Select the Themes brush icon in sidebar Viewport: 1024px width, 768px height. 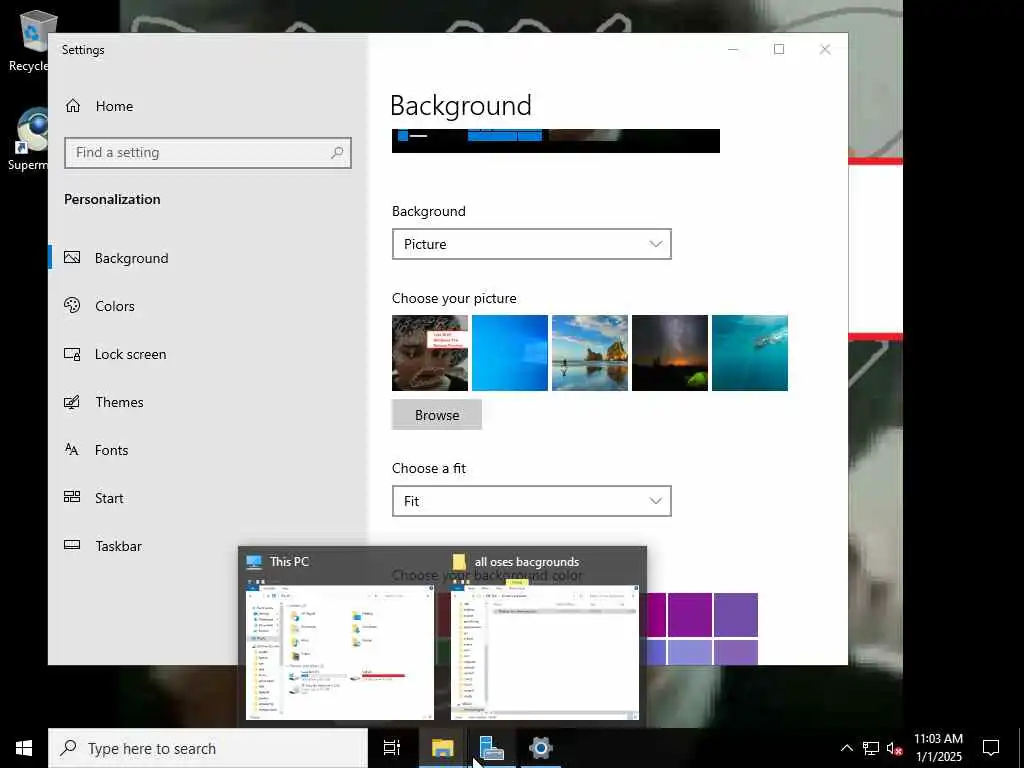(72, 402)
